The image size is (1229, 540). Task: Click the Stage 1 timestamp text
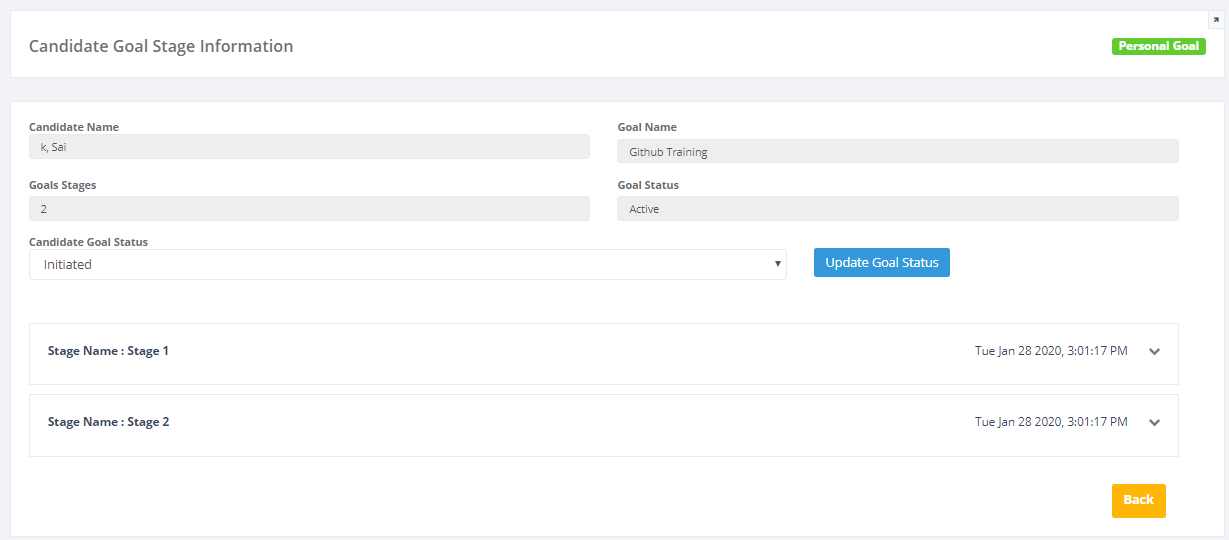tap(1050, 351)
